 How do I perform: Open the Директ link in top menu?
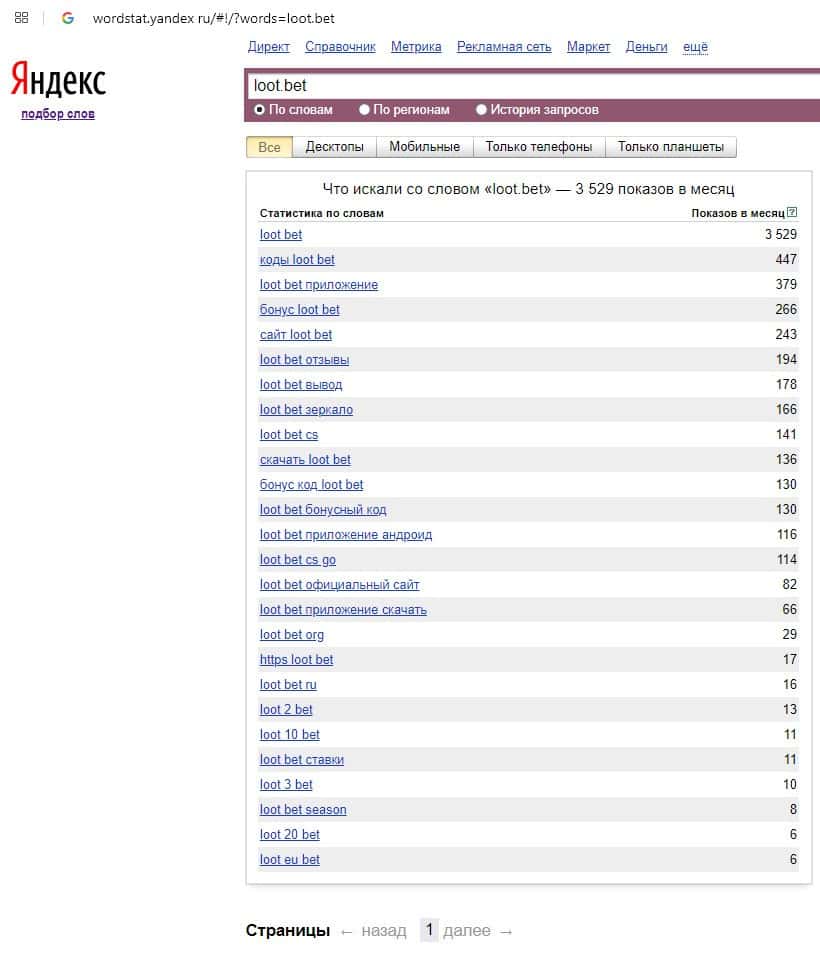pos(268,46)
